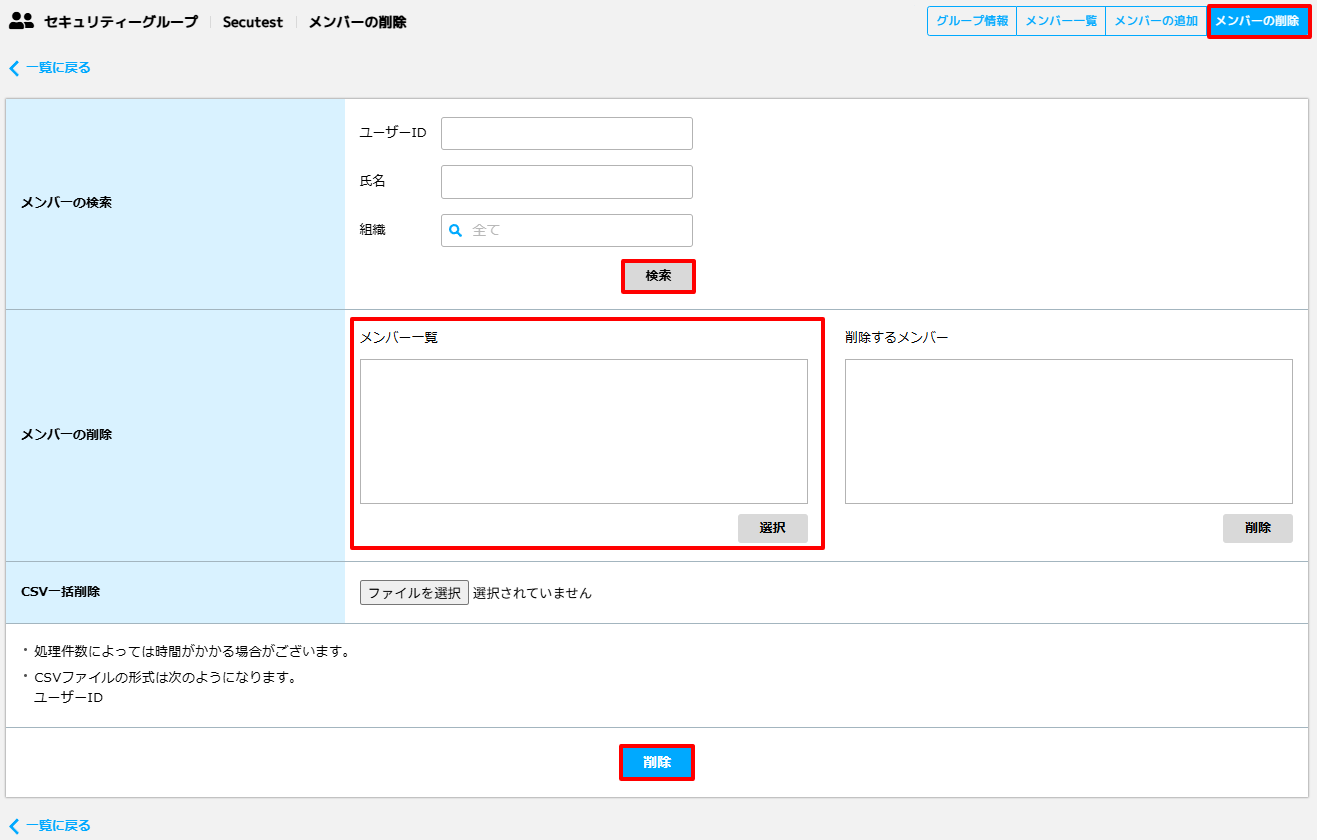Click the CSVファイルの形式 note text
The height and width of the screenshot is (840, 1317).
pos(166,677)
